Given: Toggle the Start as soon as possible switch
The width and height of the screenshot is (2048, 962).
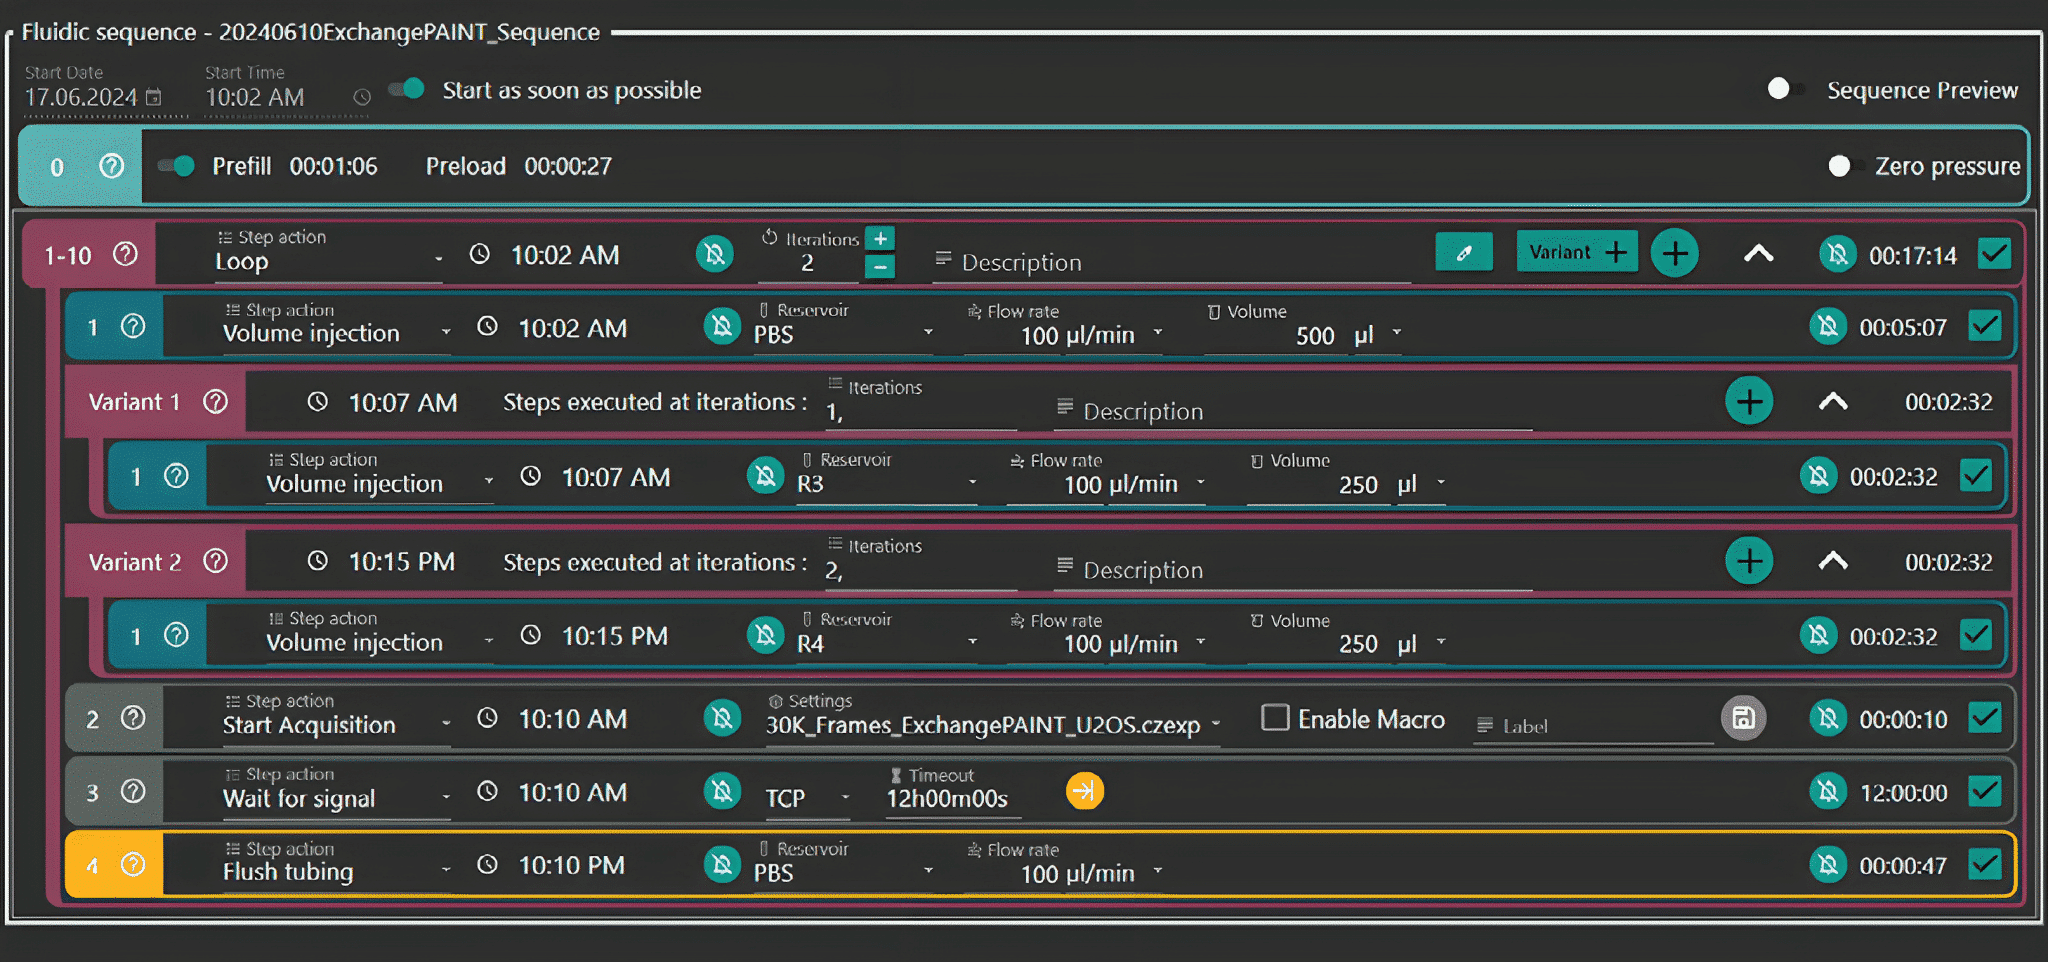Looking at the screenshot, I should (407, 90).
